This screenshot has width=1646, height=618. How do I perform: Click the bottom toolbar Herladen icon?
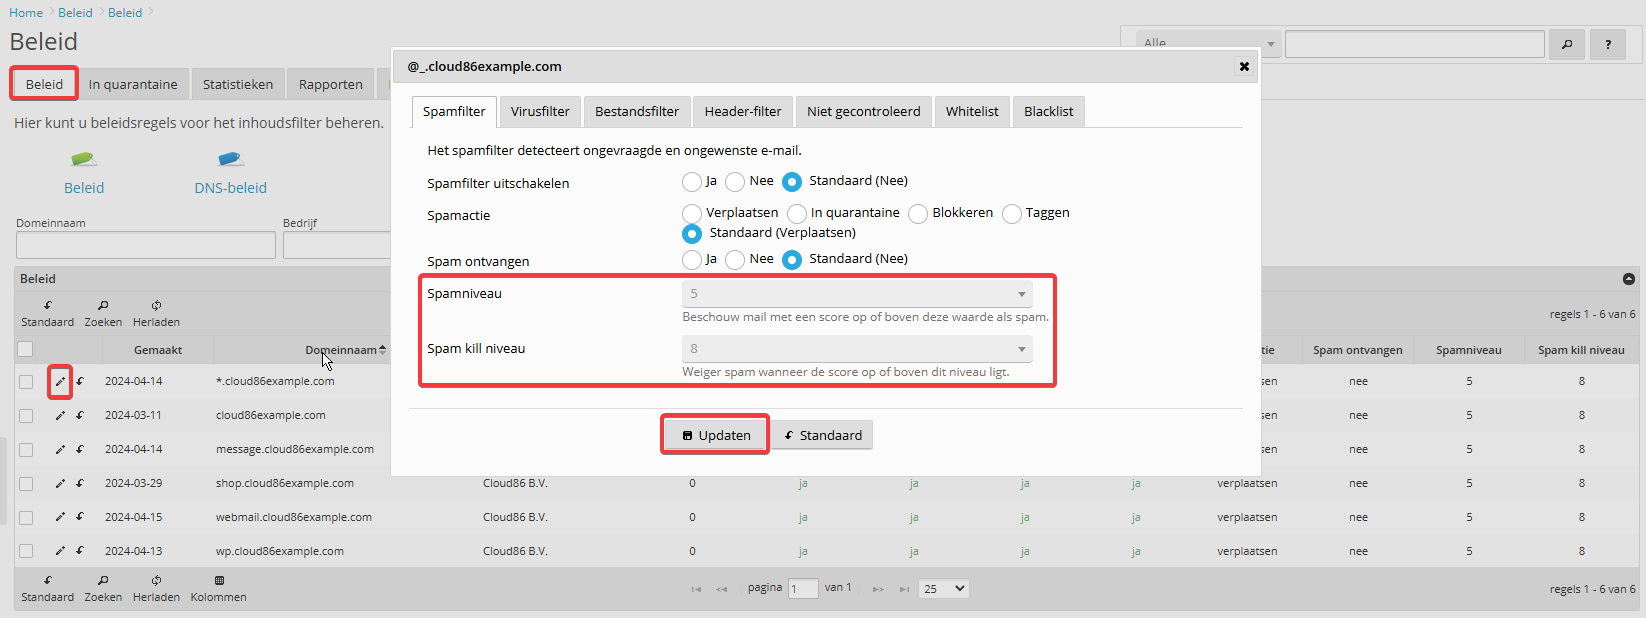click(156, 588)
